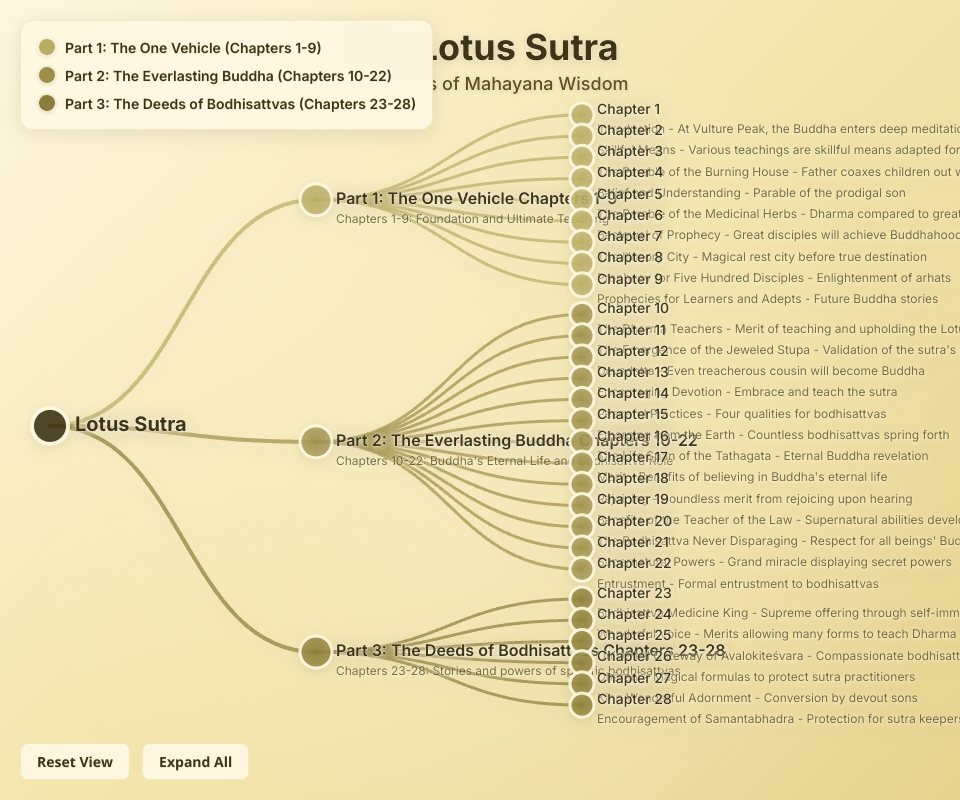This screenshot has width=960, height=800.
Task: Click the Chapter 20 label text
Action: point(636,521)
